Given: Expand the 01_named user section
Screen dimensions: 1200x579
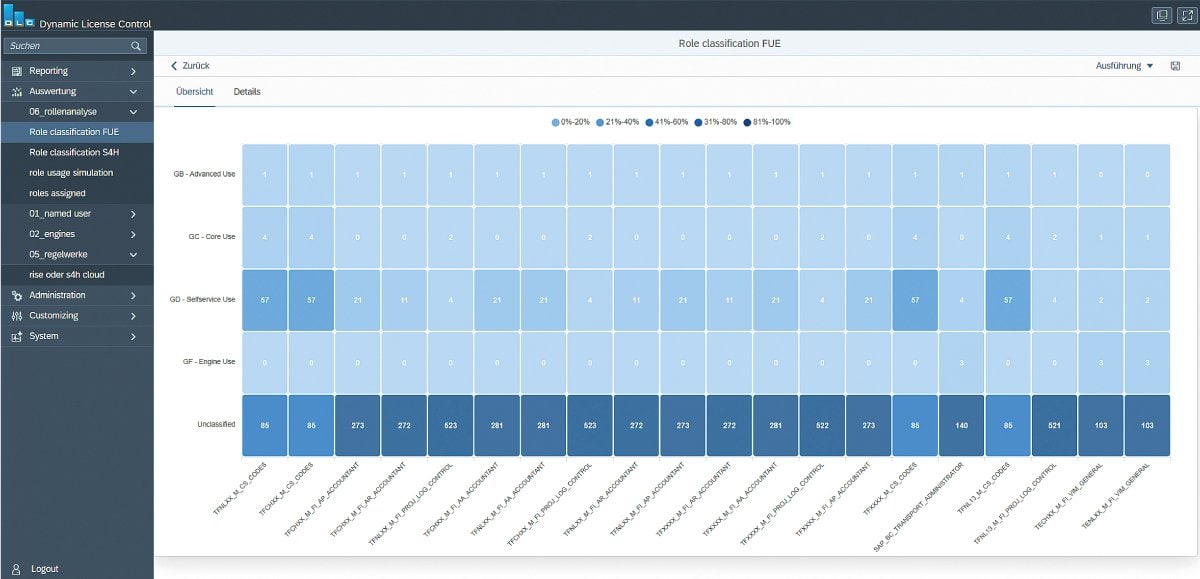Looking at the screenshot, I should pos(133,214).
